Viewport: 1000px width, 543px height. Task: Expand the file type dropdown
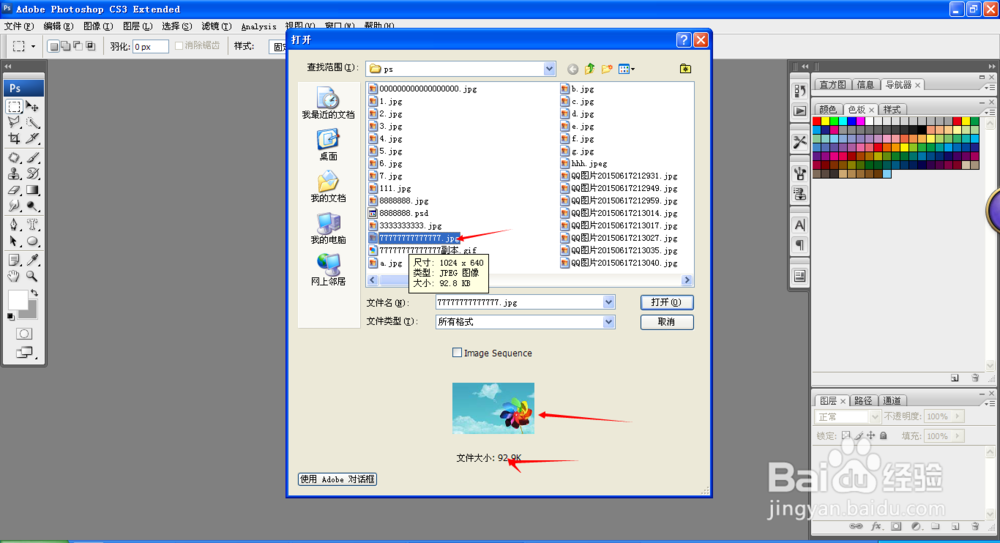pyautogui.click(x=608, y=322)
